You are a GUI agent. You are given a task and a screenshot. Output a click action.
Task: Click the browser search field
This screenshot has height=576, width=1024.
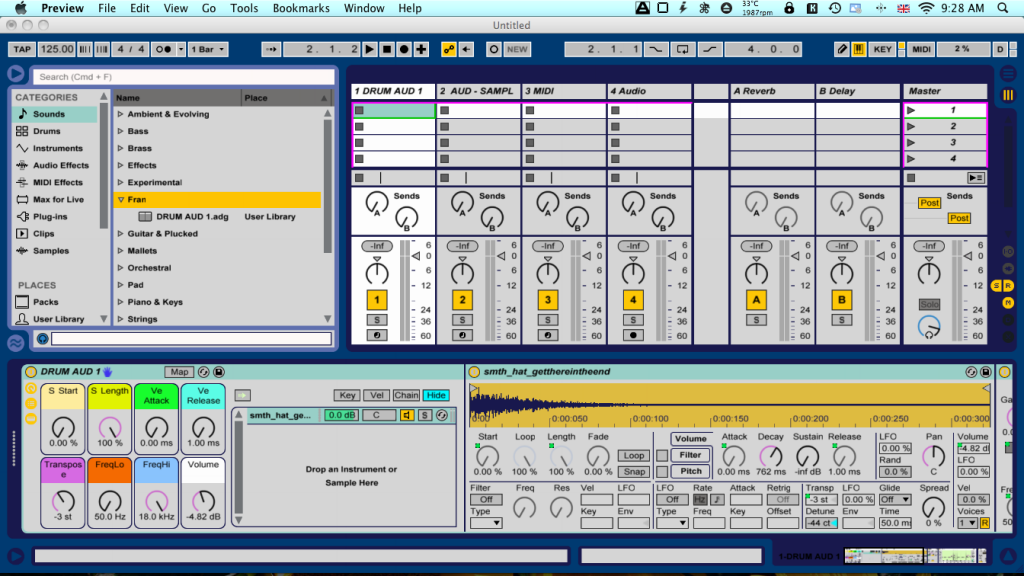184,76
